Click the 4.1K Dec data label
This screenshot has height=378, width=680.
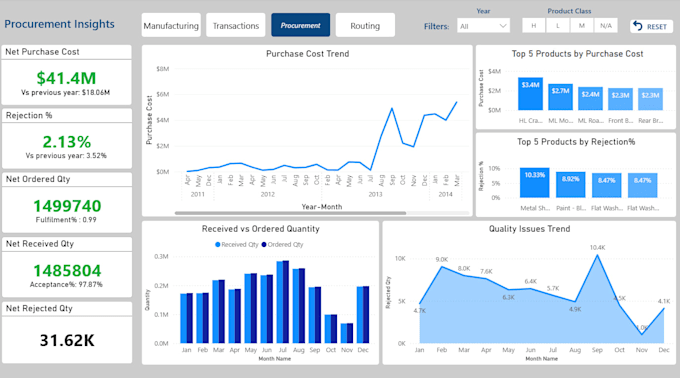click(x=664, y=301)
